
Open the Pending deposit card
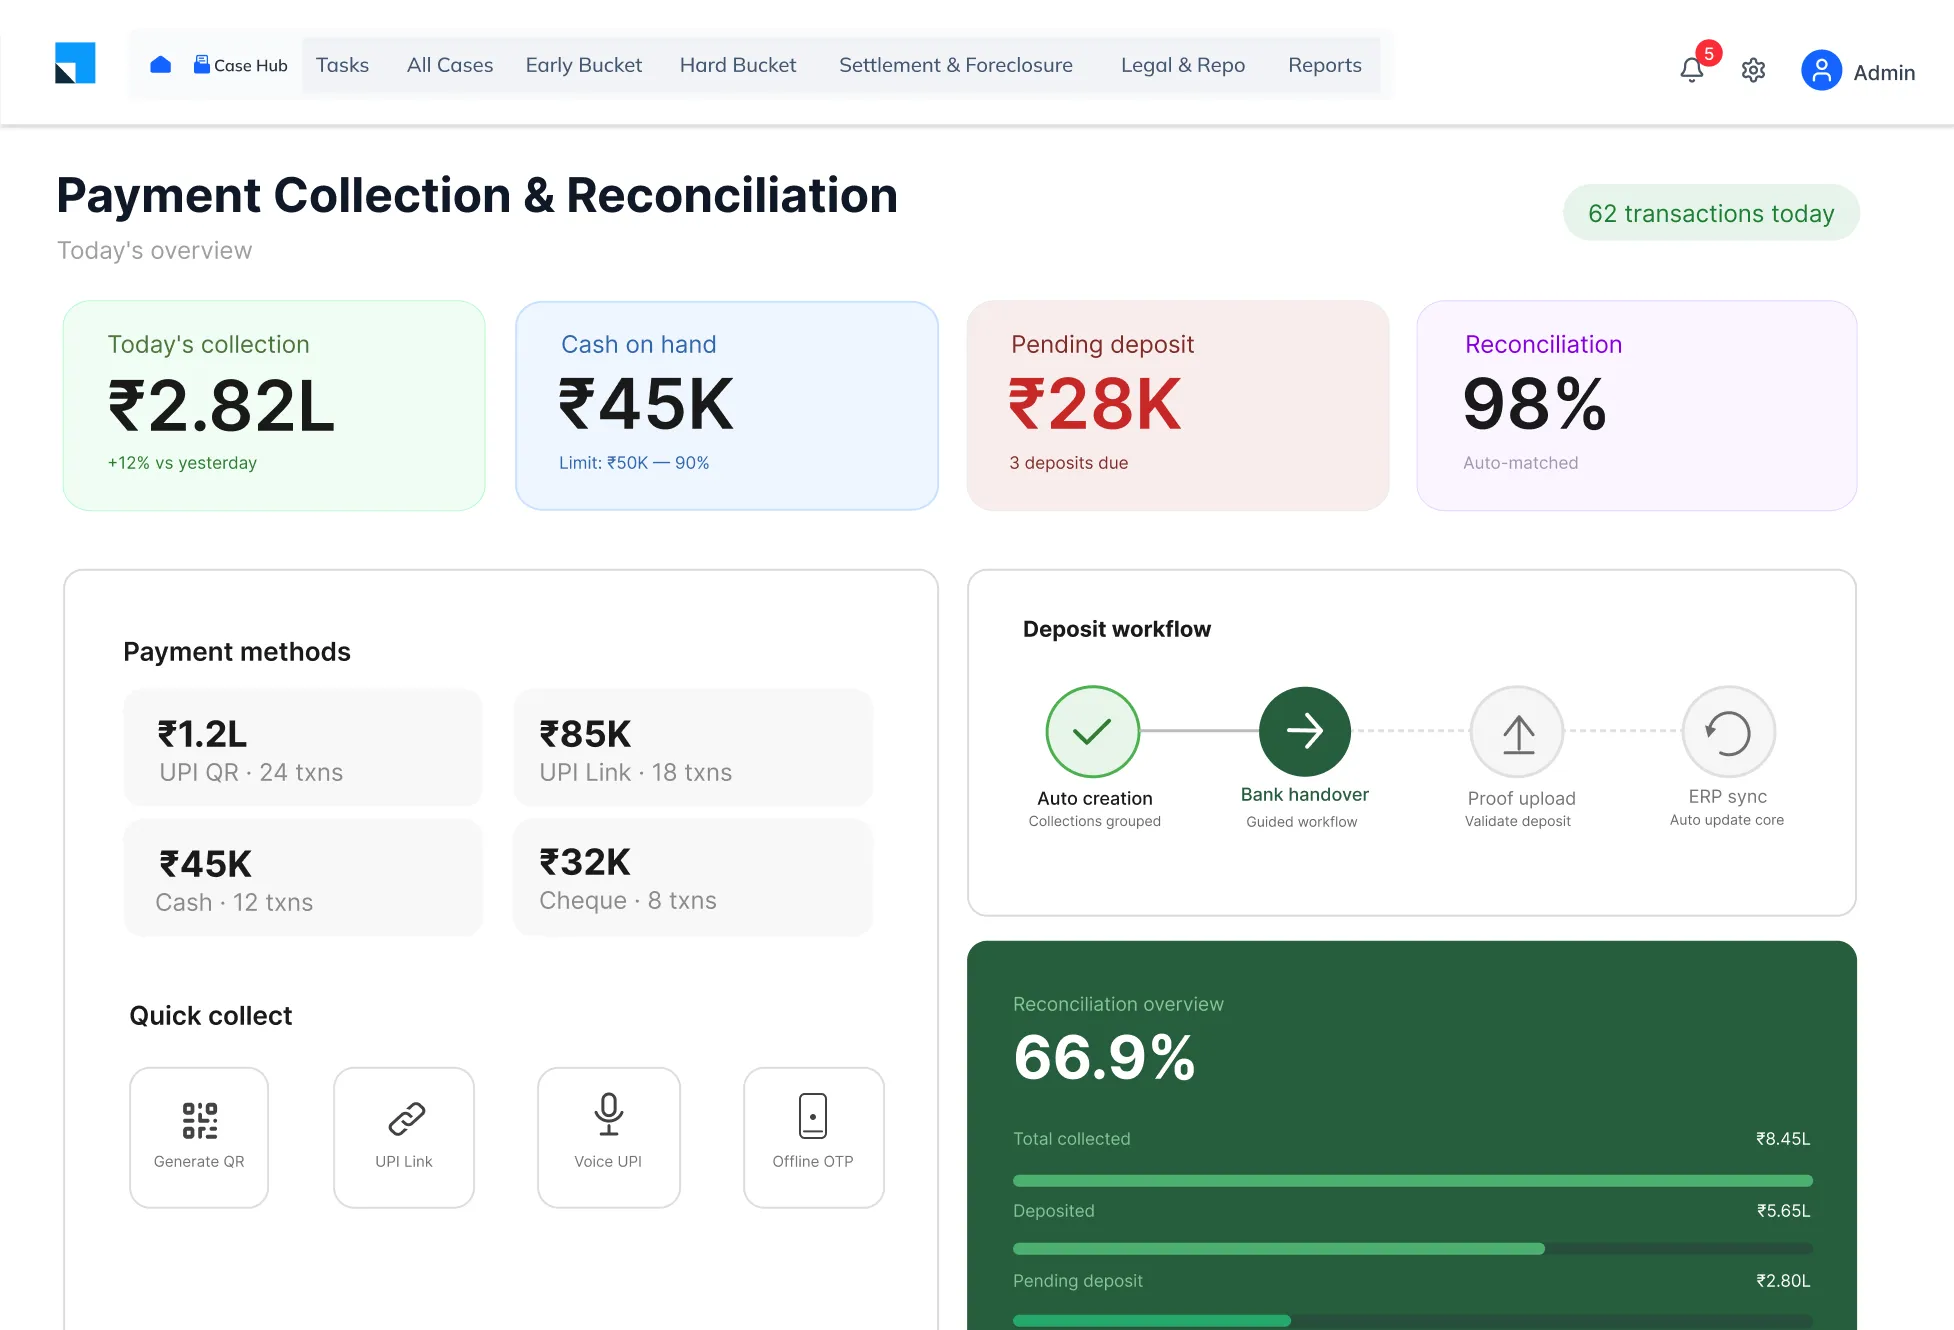pos(1178,406)
